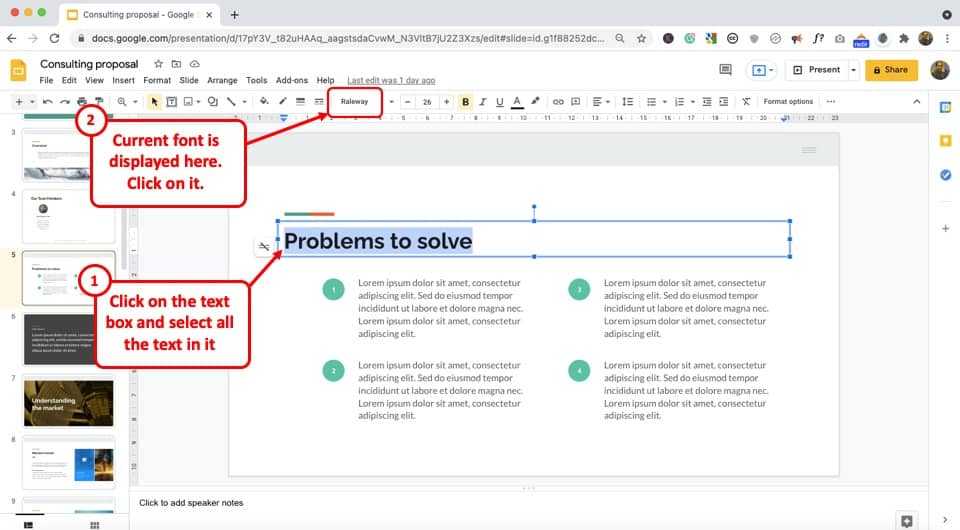Click the Format options button

pos(788,101)
